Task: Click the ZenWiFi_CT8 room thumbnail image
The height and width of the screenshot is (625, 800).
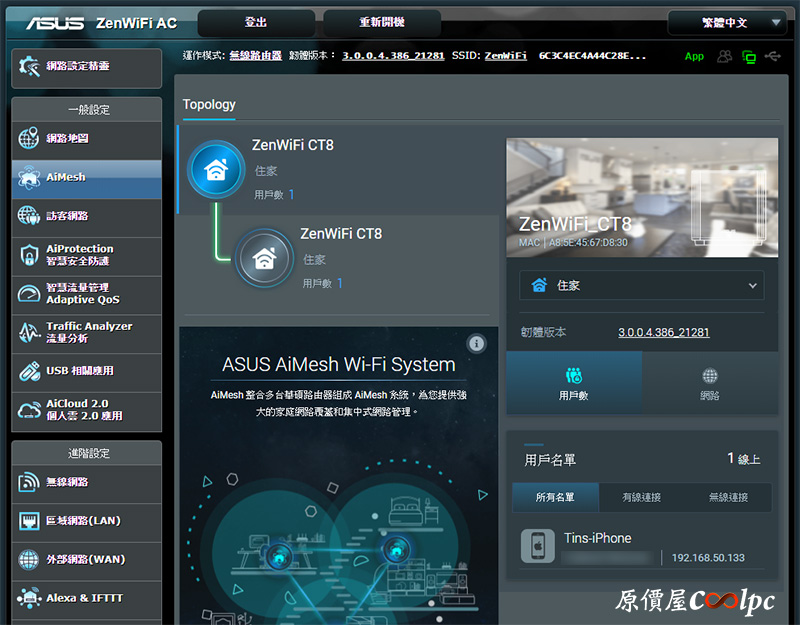Action: point(642,197)
